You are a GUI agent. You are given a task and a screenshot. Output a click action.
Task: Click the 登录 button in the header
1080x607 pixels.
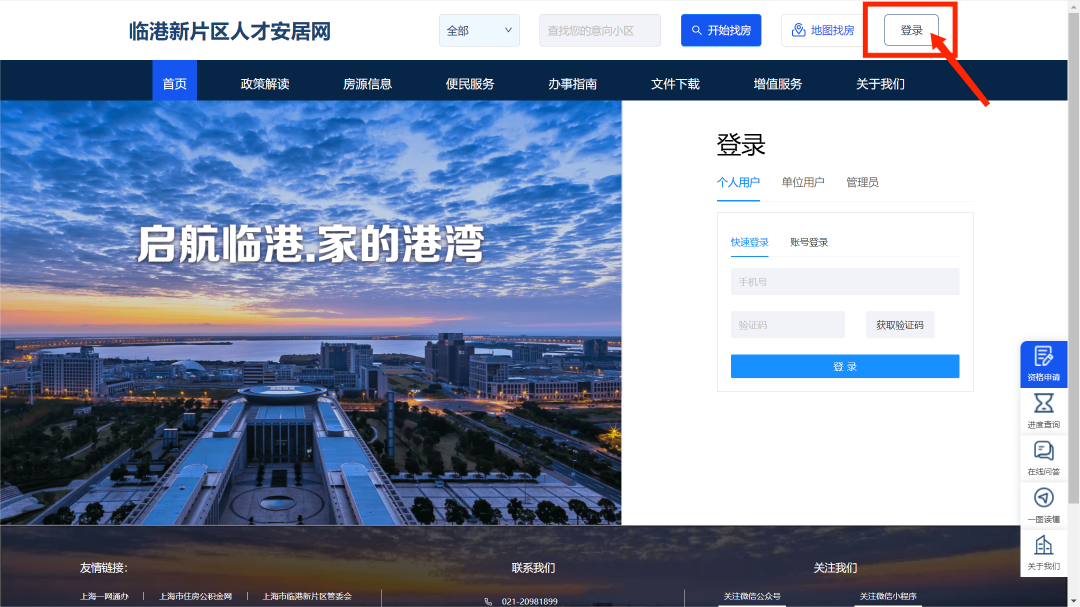(911, 30)
